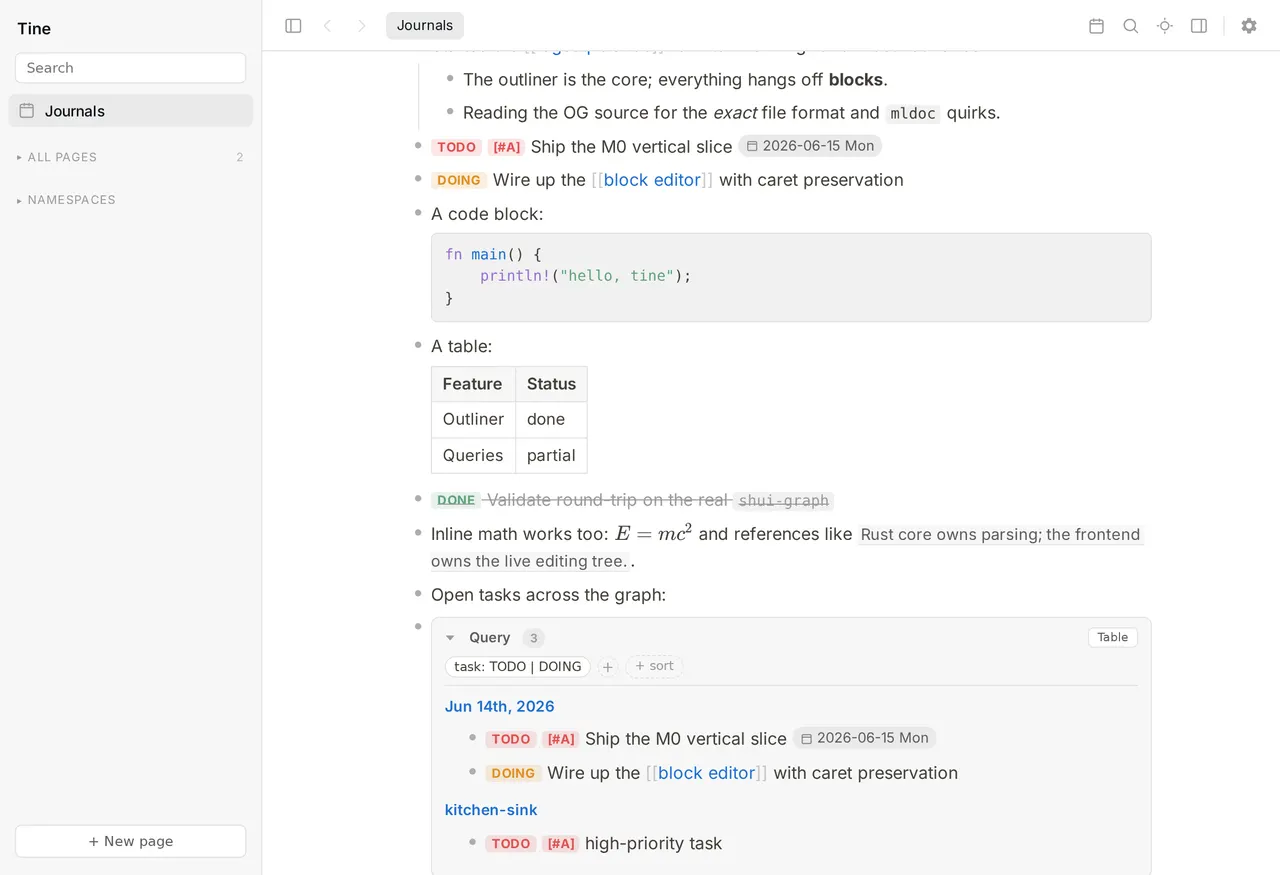Viewport: 1280px width, 875px height.
Task: Toggle the right sidebar panel icon
Action: [1198, 26]
